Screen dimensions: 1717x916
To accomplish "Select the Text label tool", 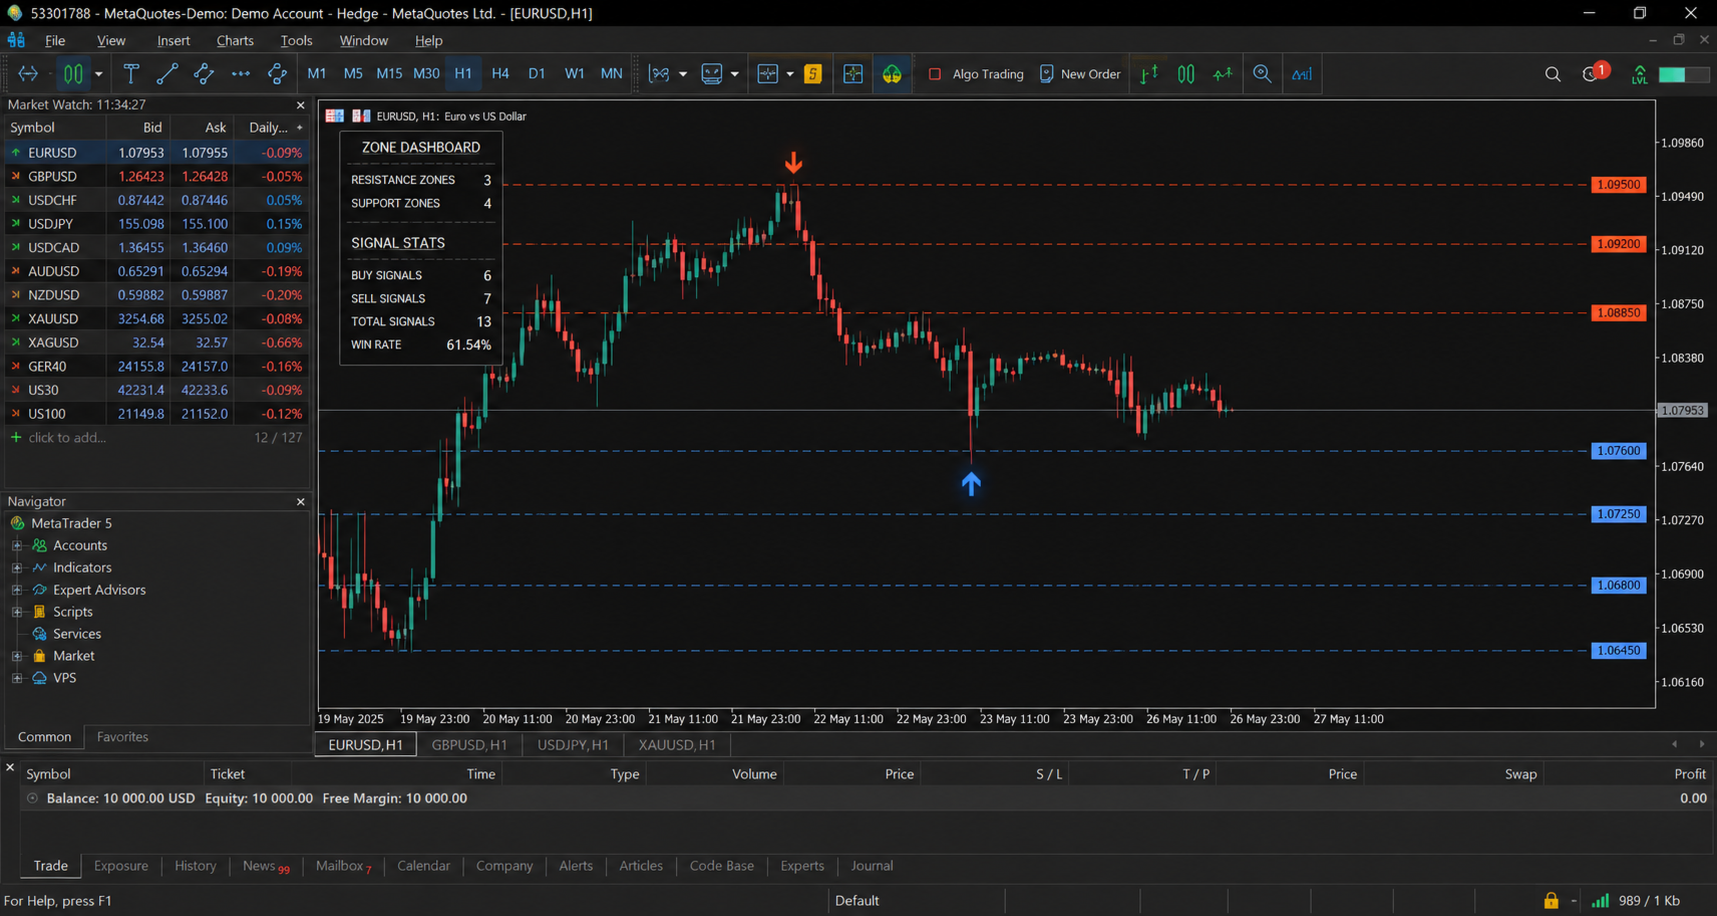I will pyautogui.click(x=131, y=74).
